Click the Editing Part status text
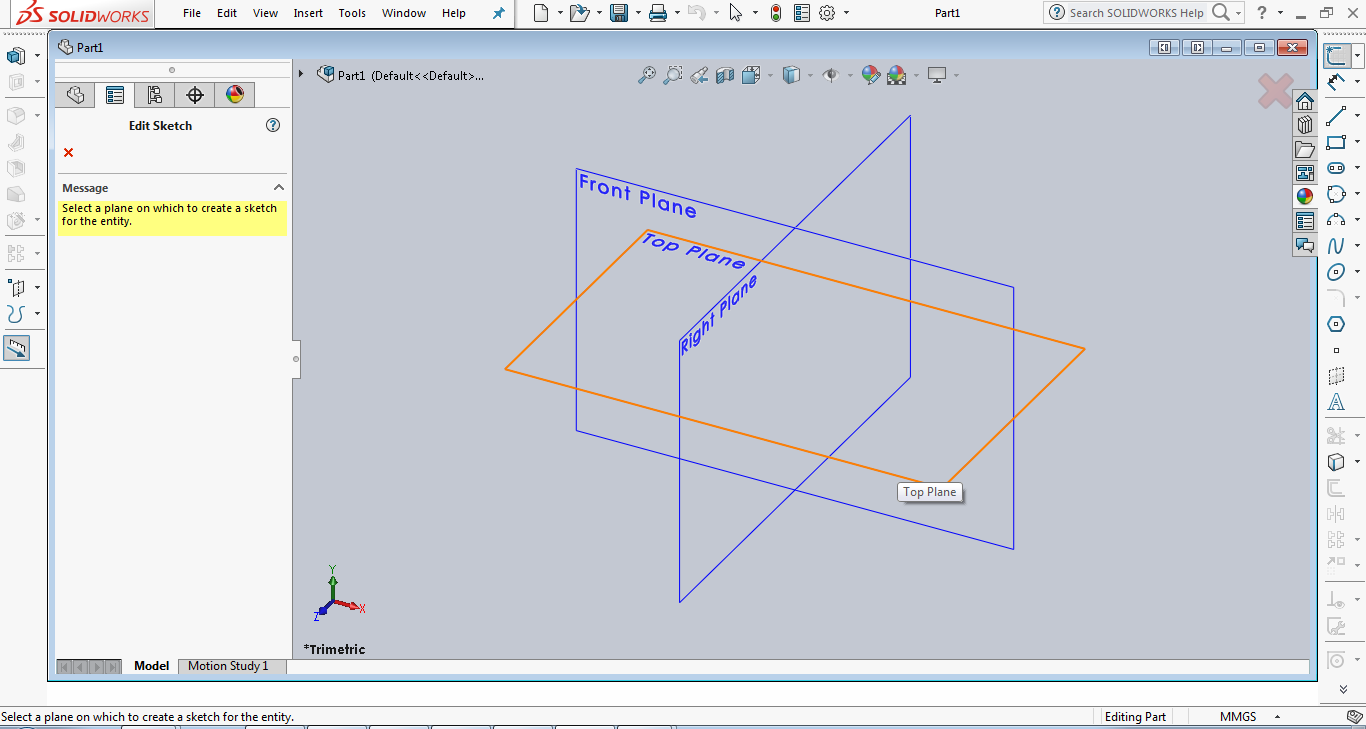1366x729 pixels. pos(1135,717)
